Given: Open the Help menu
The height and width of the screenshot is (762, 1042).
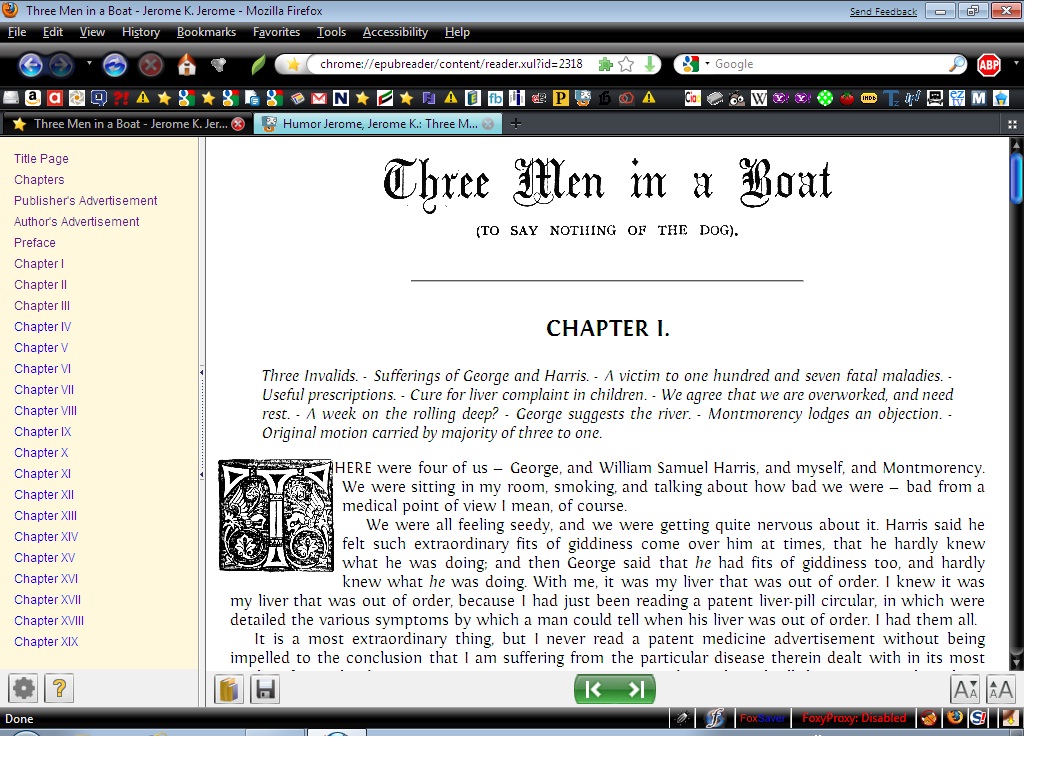Looking at the screenshot, I should (457, 32).
